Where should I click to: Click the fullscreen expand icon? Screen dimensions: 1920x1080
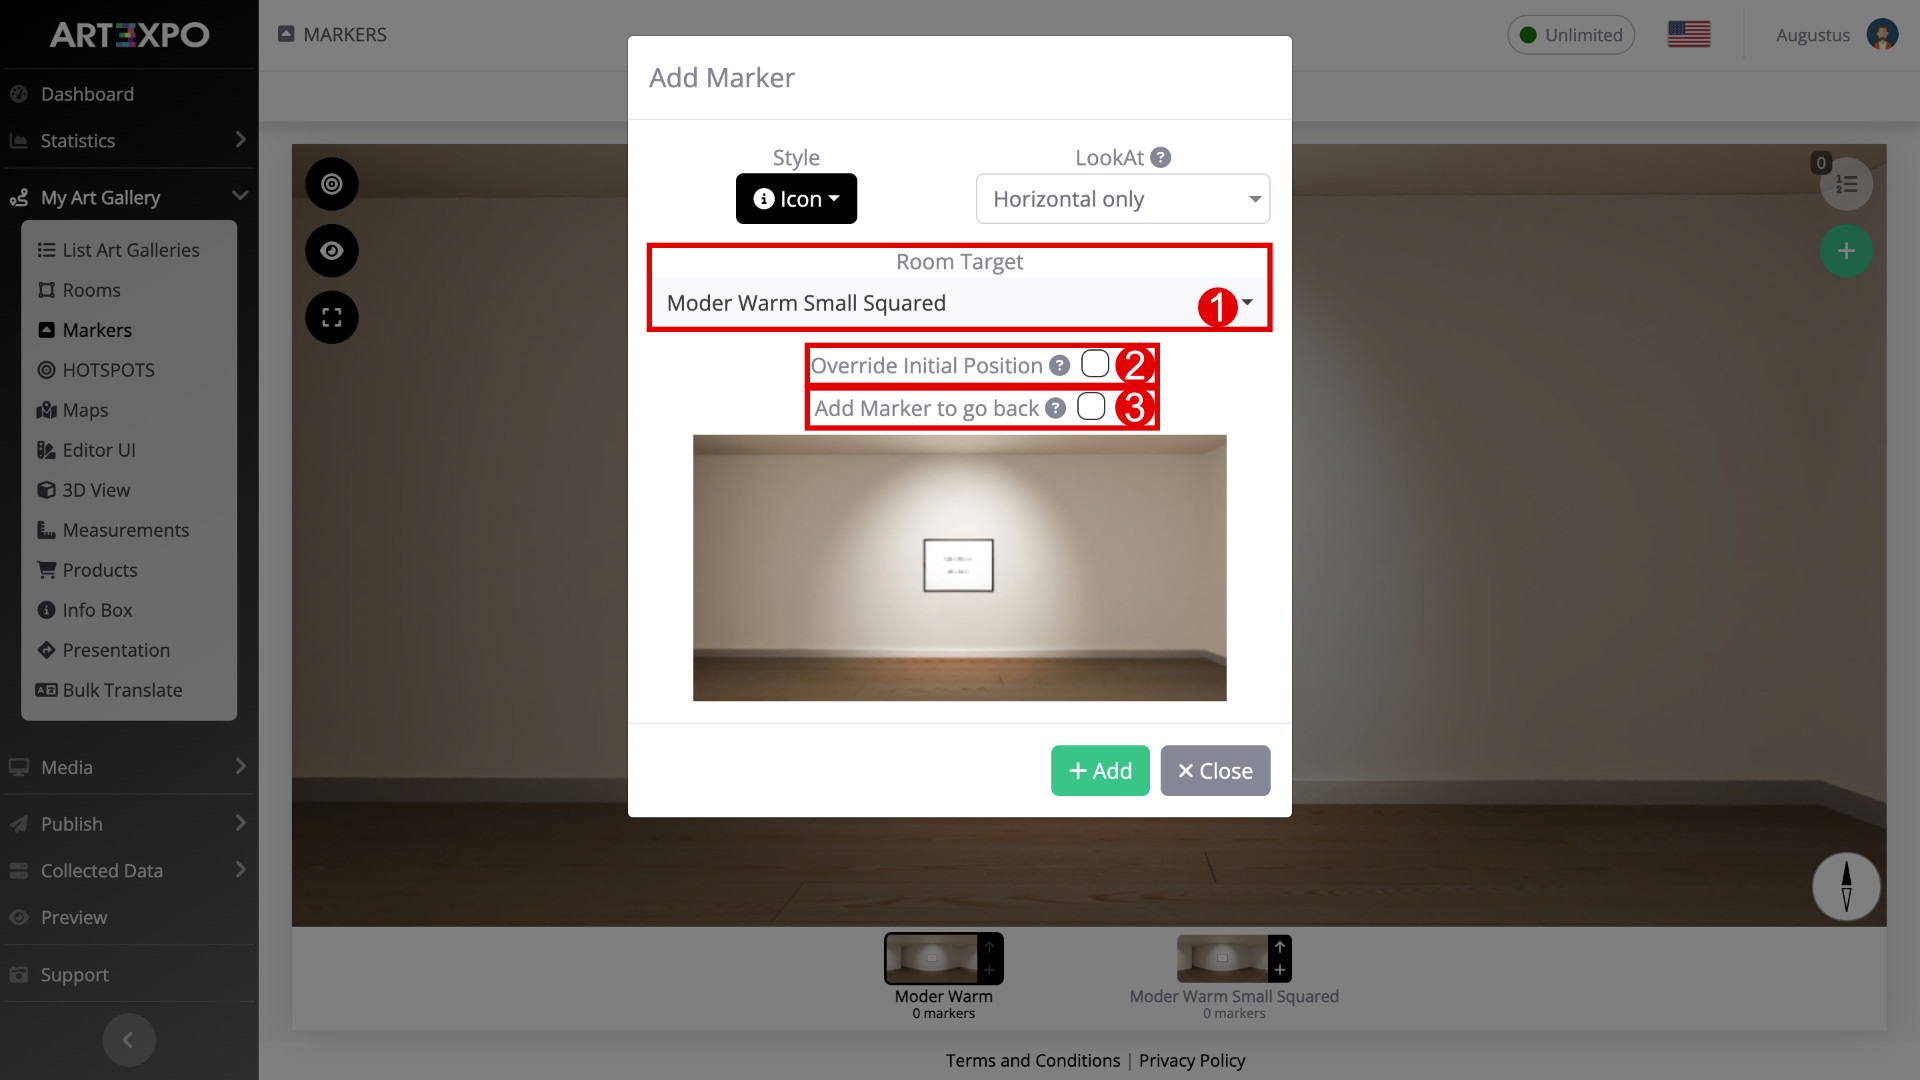click(332, 318)
